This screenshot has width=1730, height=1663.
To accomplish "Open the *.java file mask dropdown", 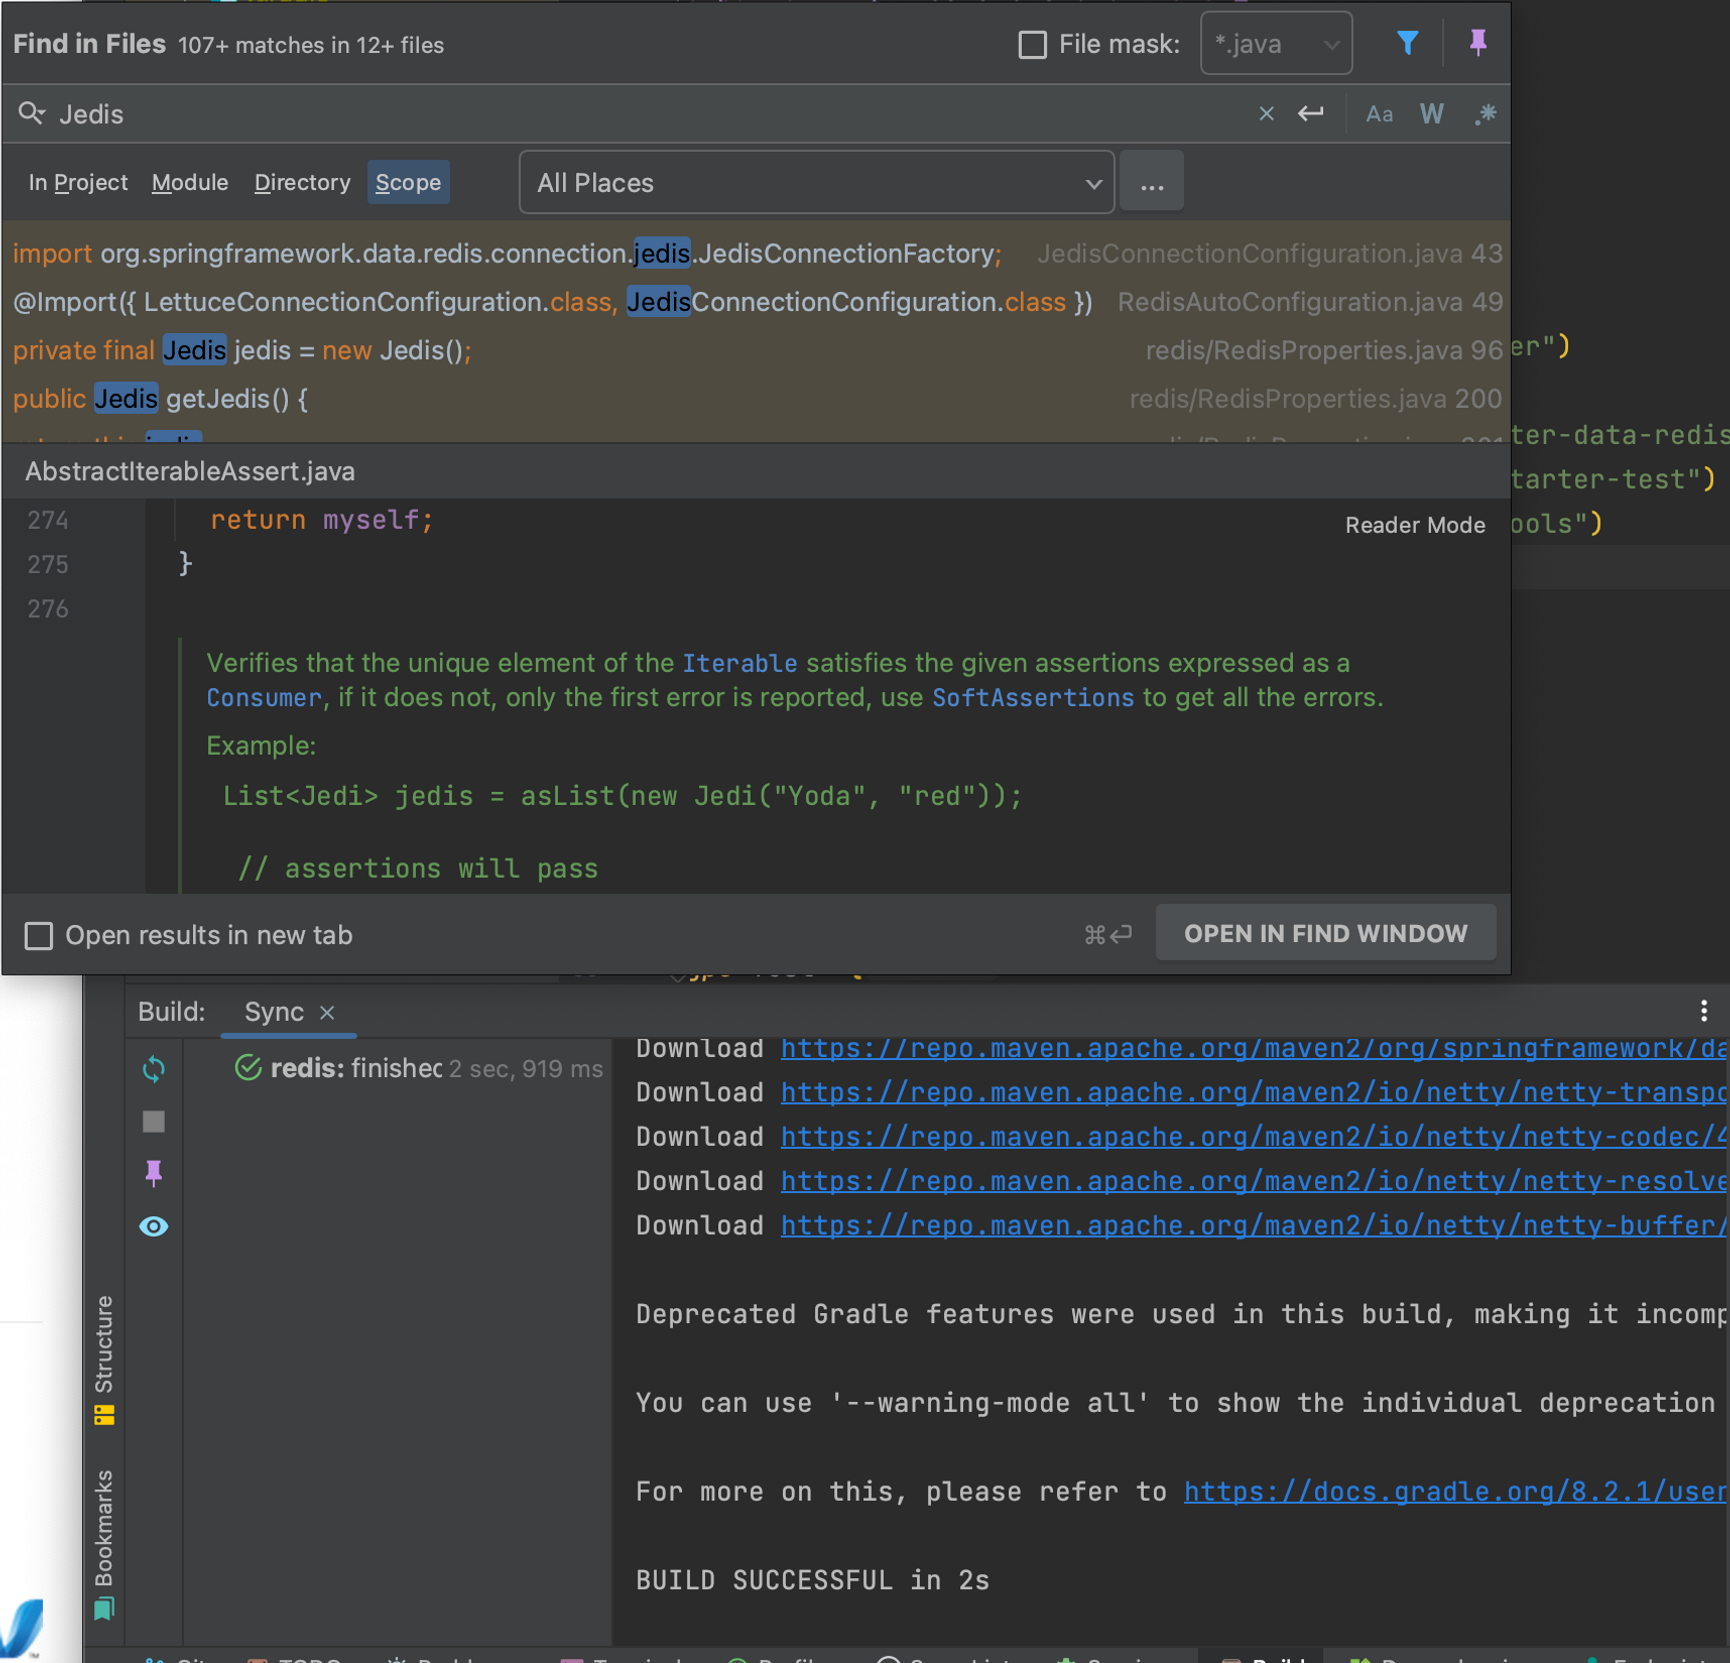I will click(x=1276, y=44).
